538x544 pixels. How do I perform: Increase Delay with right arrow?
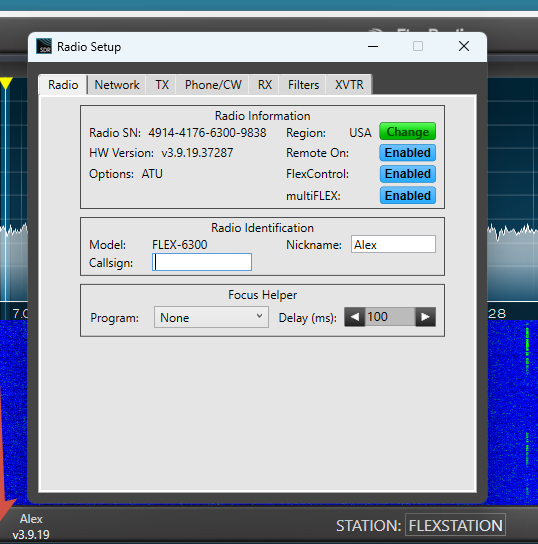[x=425, y=317]
